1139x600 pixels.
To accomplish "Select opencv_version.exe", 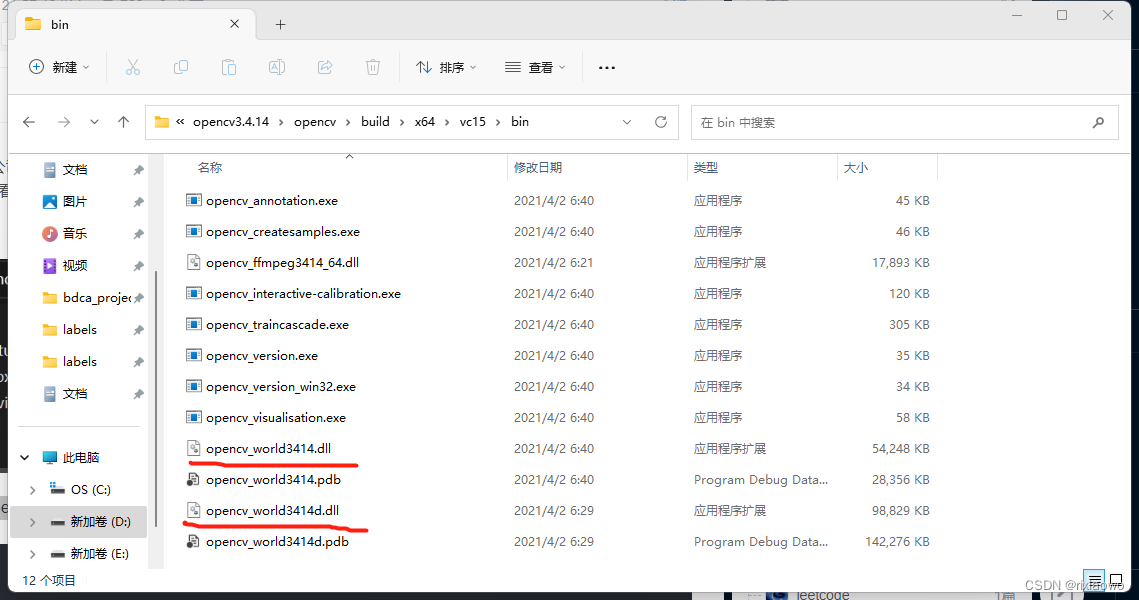I will coord(262,356).
